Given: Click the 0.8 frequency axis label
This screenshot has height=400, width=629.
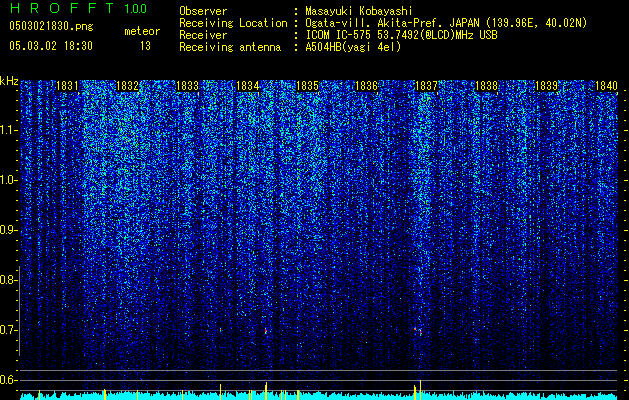Looking at the screenshot, I should click(8, 280).
